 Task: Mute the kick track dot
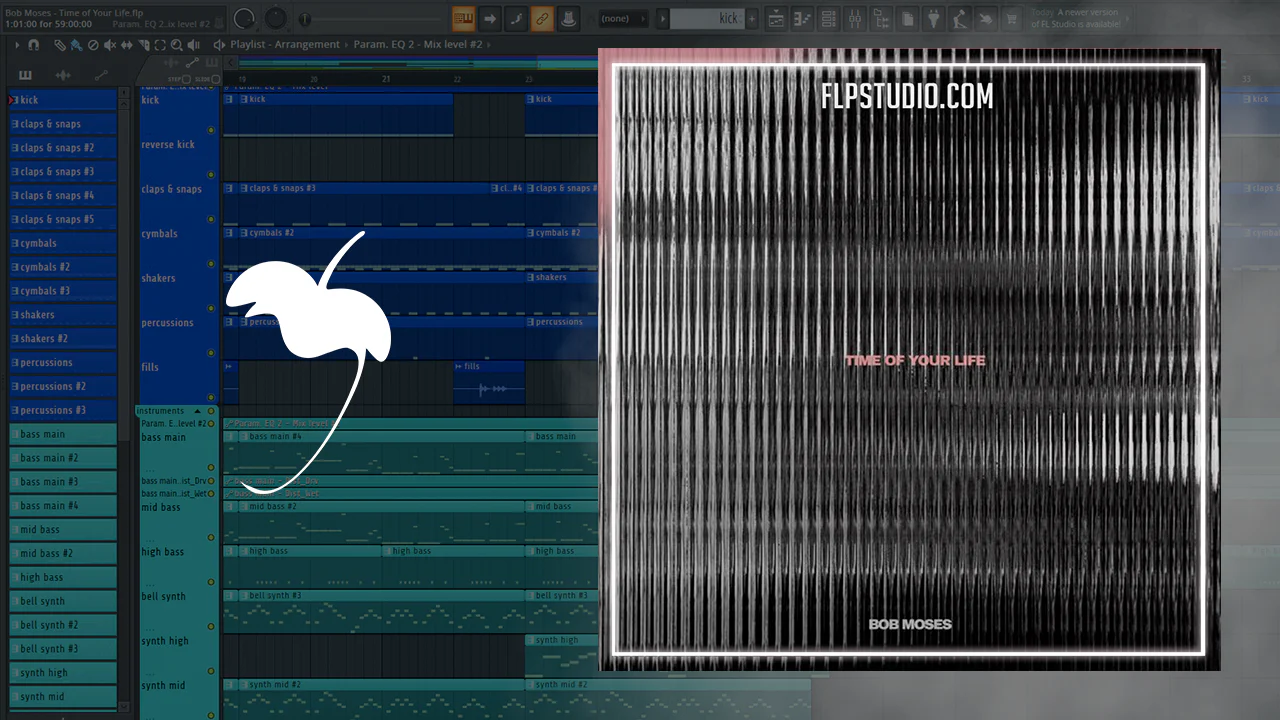[211, 130]
